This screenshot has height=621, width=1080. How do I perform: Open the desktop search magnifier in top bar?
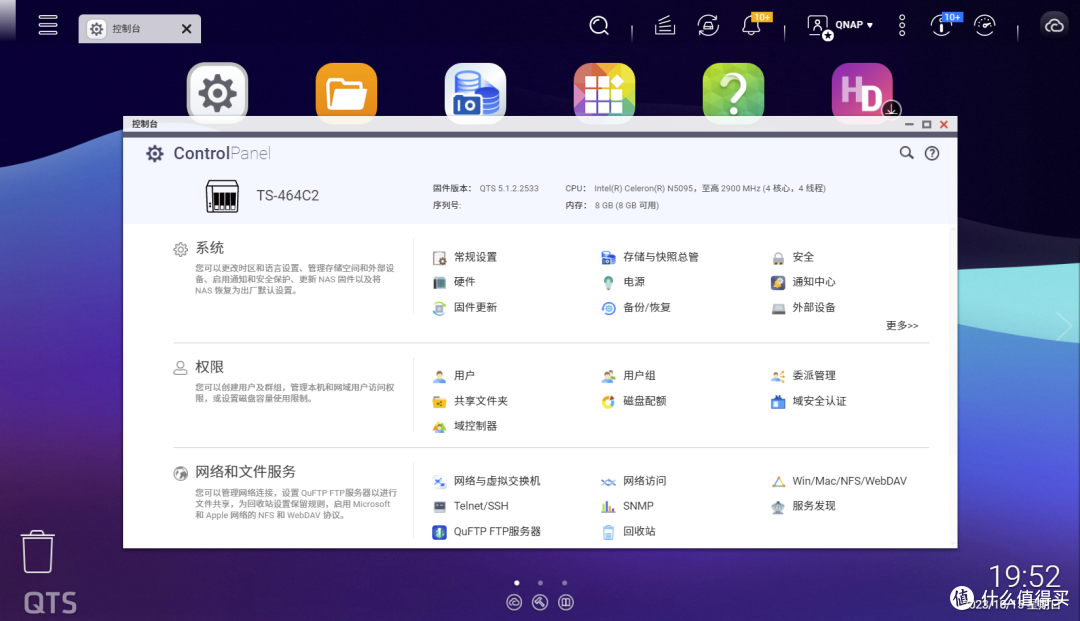599,26
